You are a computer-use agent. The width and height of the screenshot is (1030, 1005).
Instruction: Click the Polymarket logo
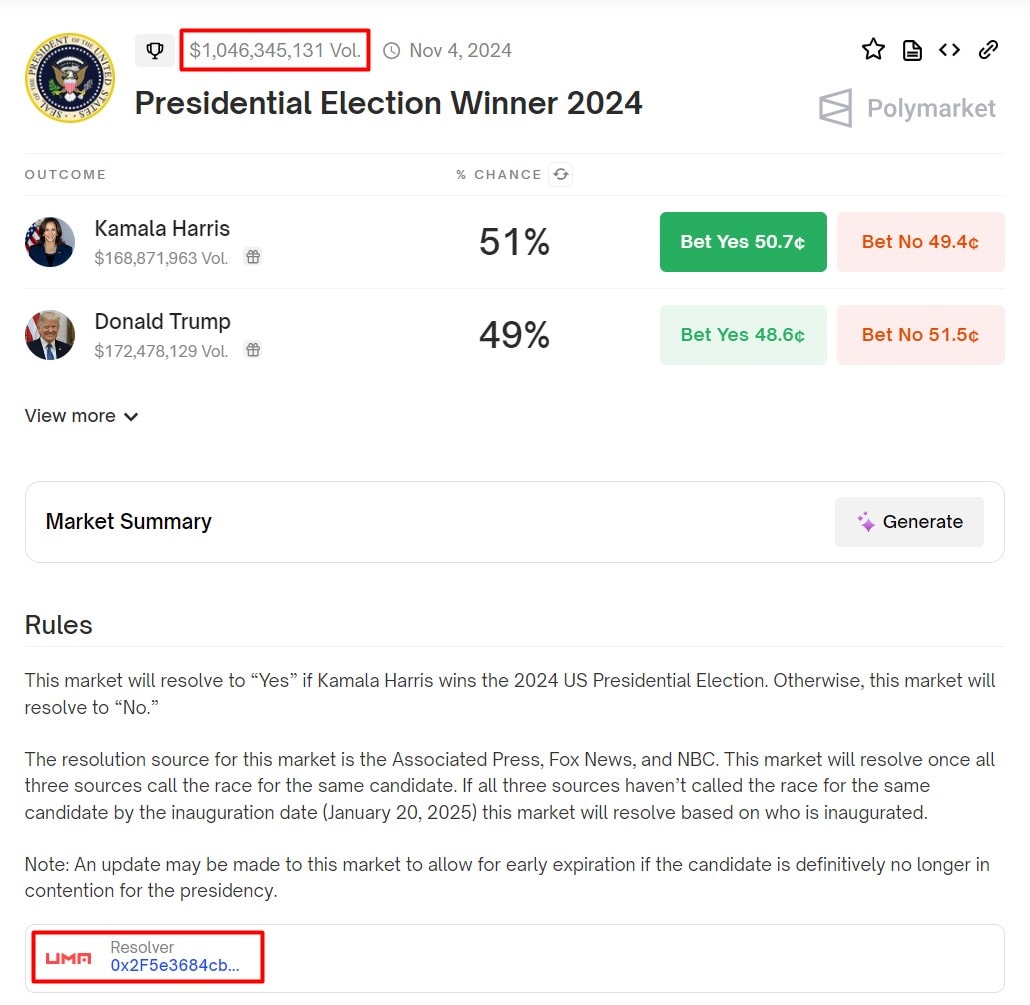(x=907, y=108)
